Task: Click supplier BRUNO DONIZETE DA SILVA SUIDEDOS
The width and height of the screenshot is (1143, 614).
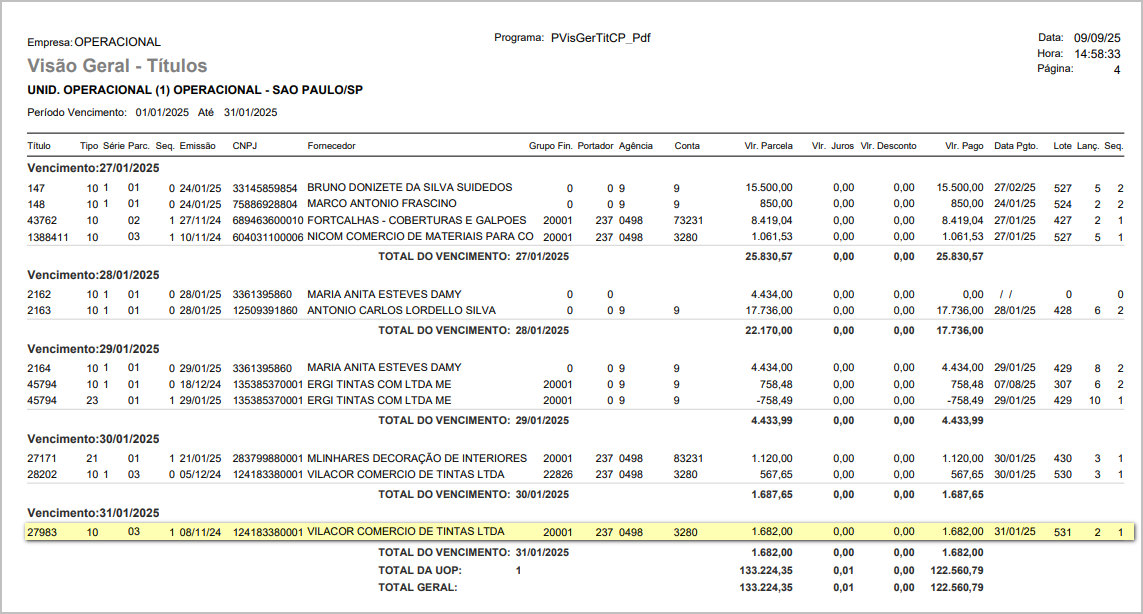Action: [x=409, y=188]
